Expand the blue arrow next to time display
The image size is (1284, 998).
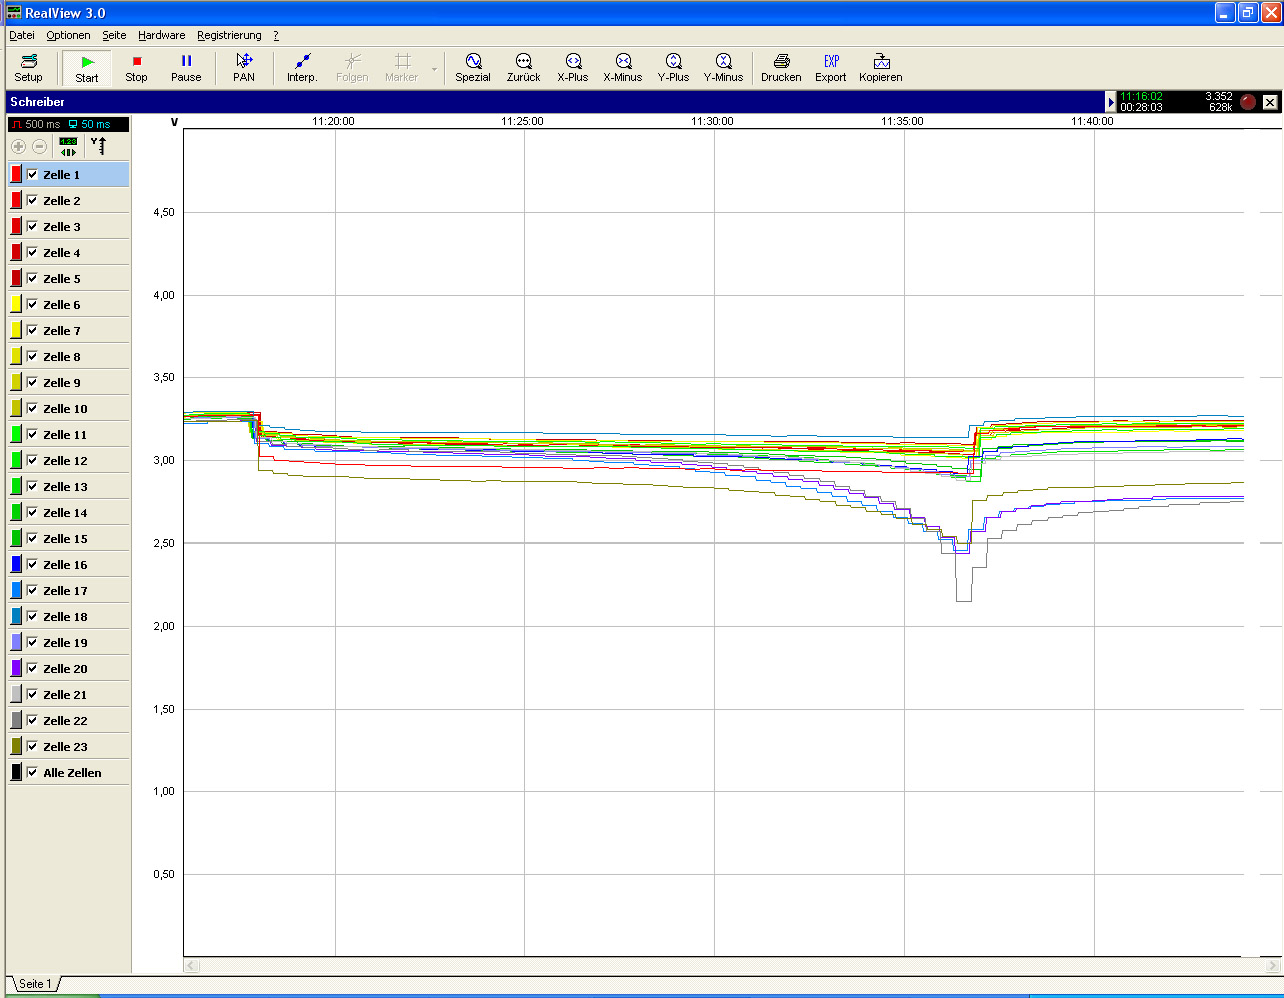click(x=1111, y=102)
